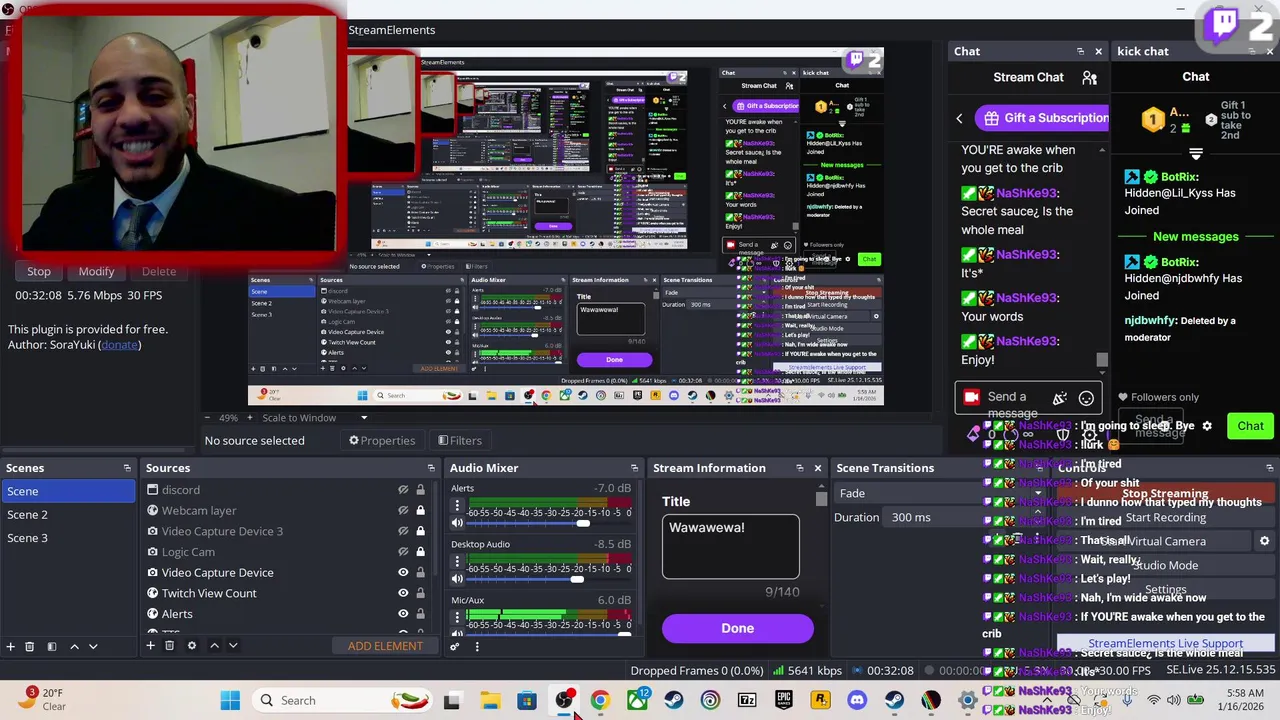This screenshot has height=720, width=1280.
Task: Open the Properties tab below preview
Action: [382, 440]
